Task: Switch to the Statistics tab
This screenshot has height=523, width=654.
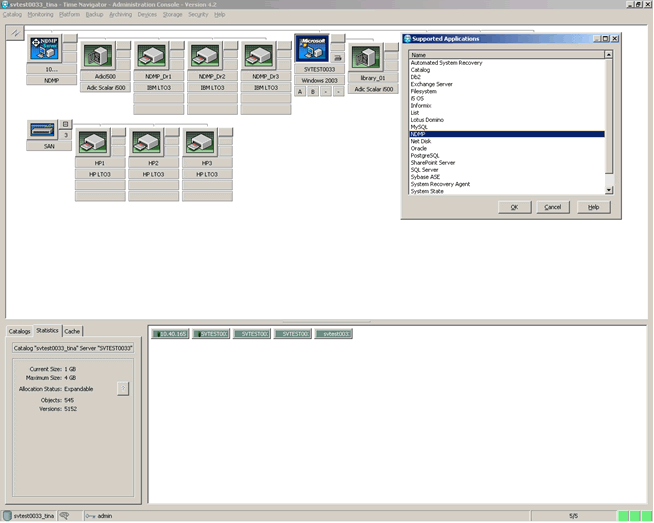Action: [47, 331]
